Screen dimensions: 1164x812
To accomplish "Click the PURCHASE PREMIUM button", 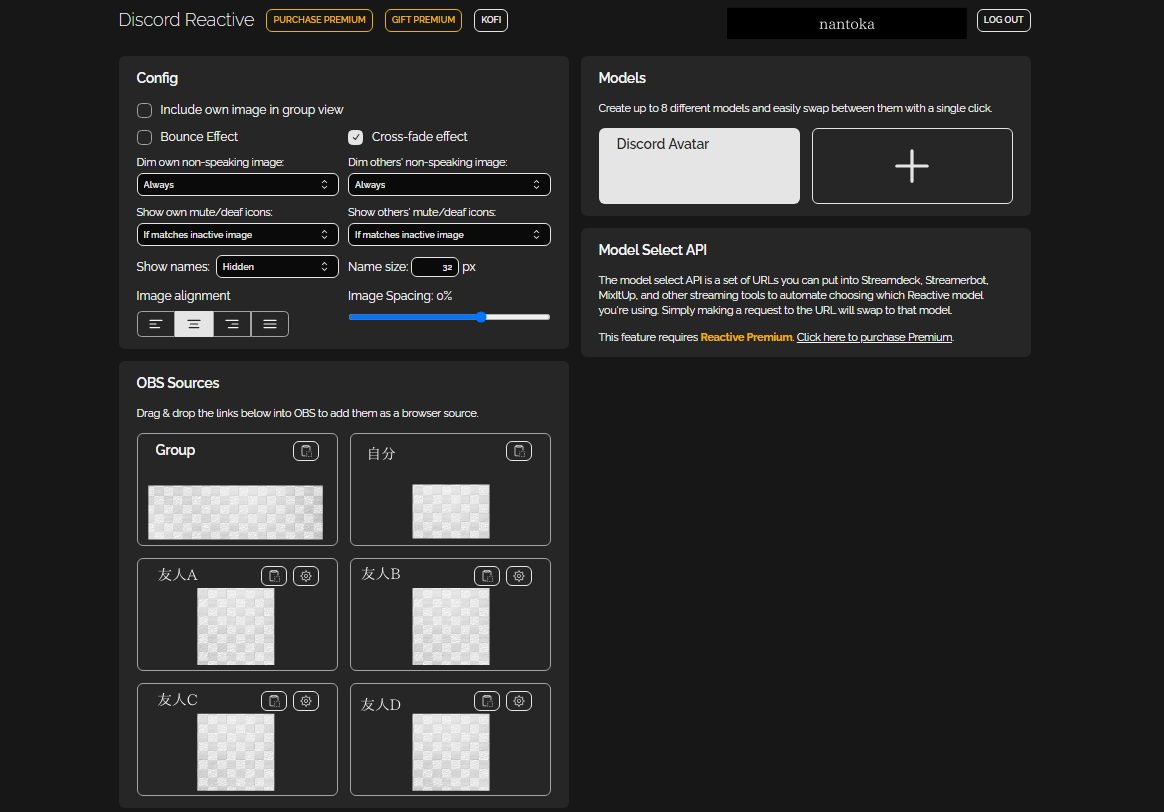I will click(319, 19).
